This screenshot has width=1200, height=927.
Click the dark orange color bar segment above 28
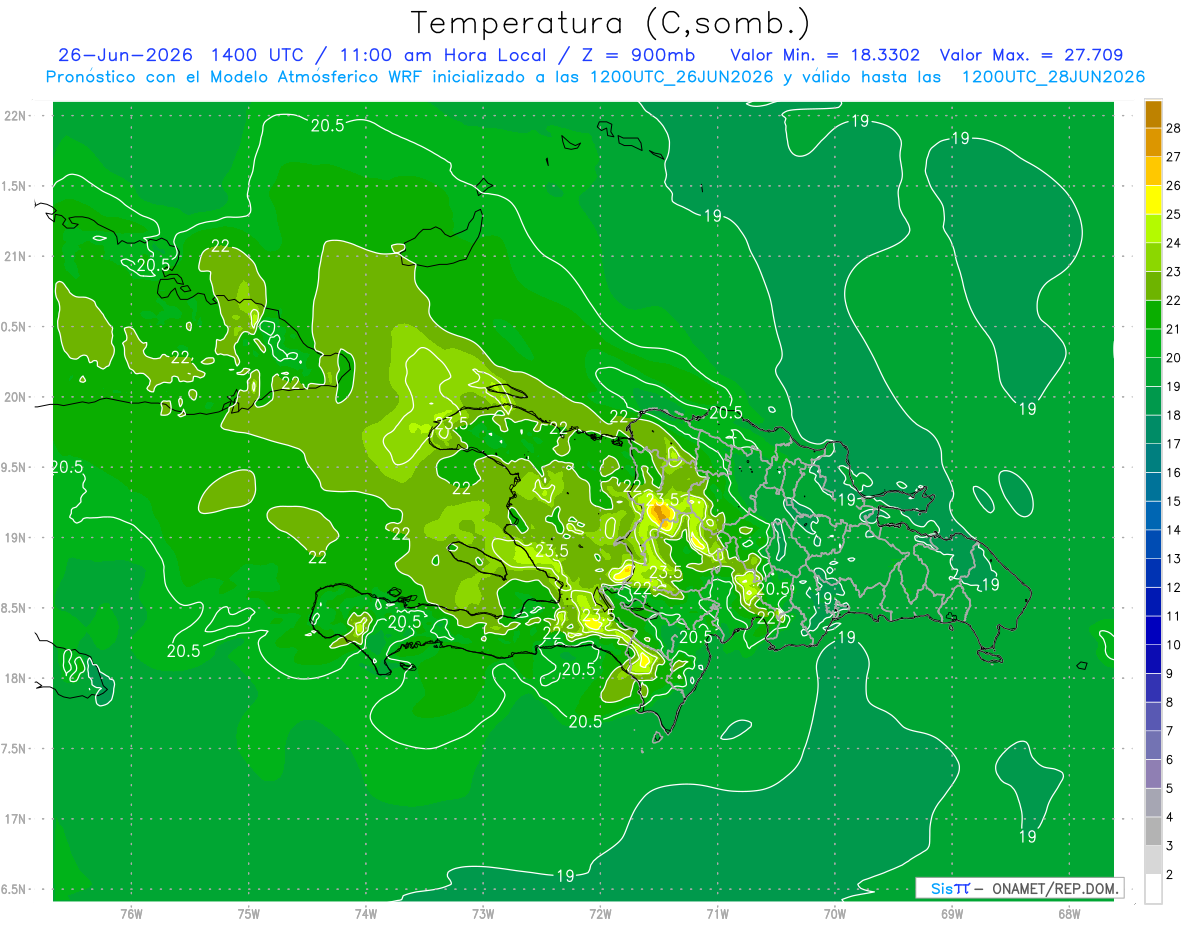[1153, 114]
